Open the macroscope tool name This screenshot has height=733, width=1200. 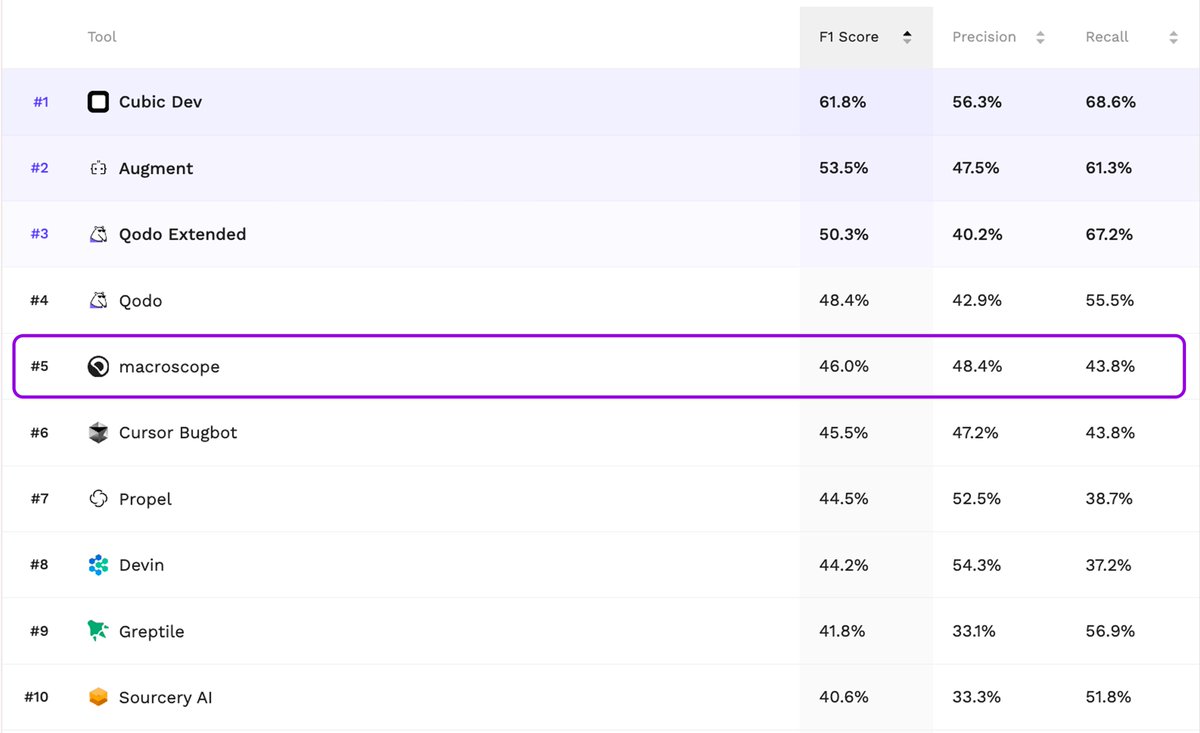(169, 366)
